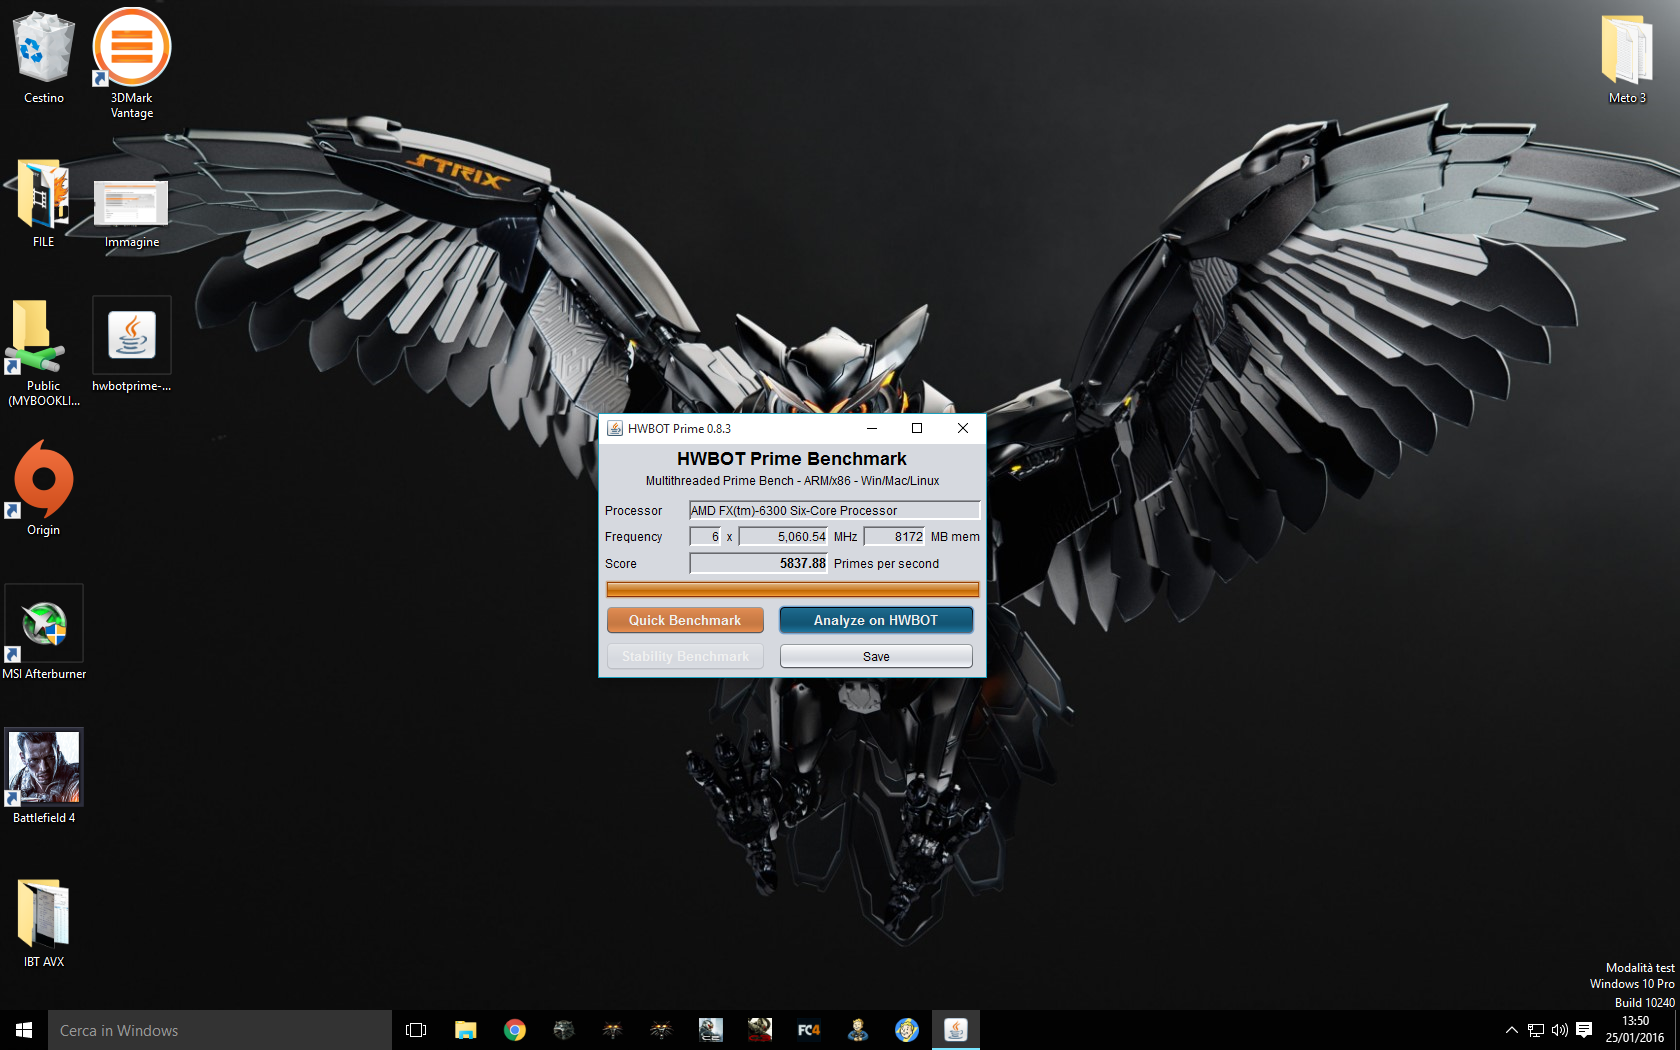Image resolution: width=1680 pixels, height=1050 pixels.
Task: Click Analyze on HWBOT button
Action: 876,620
